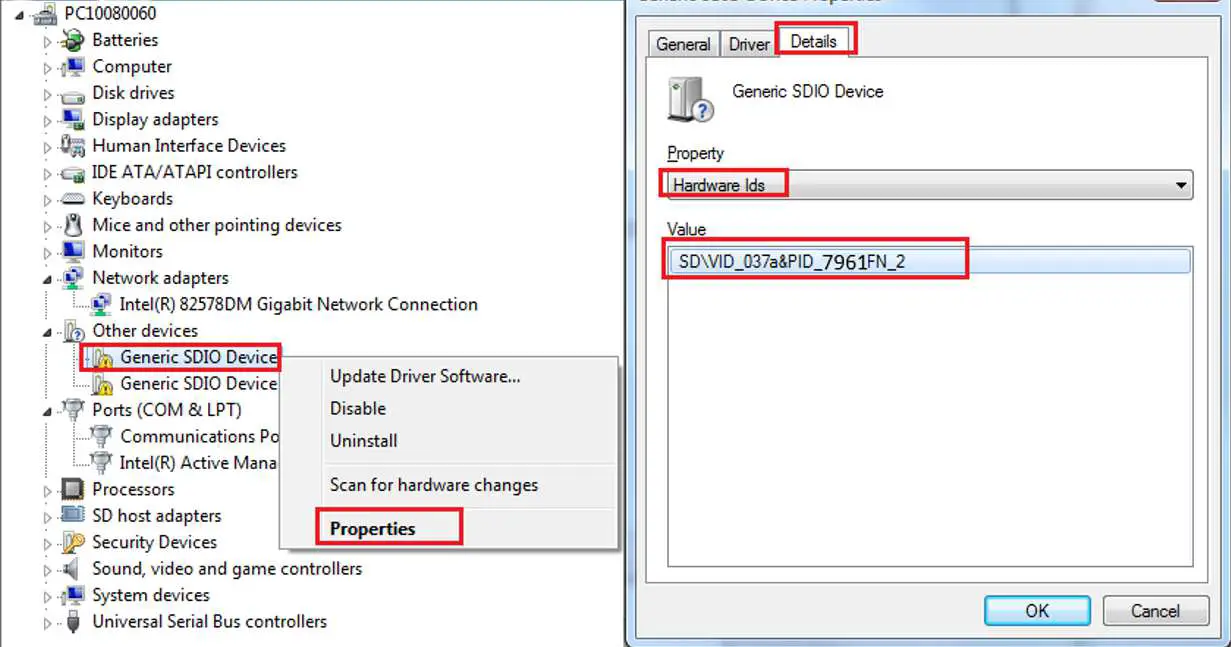Screen dimensions: 1231x647
Task: Click the SD host adapters icon
Action: [73, 515]
